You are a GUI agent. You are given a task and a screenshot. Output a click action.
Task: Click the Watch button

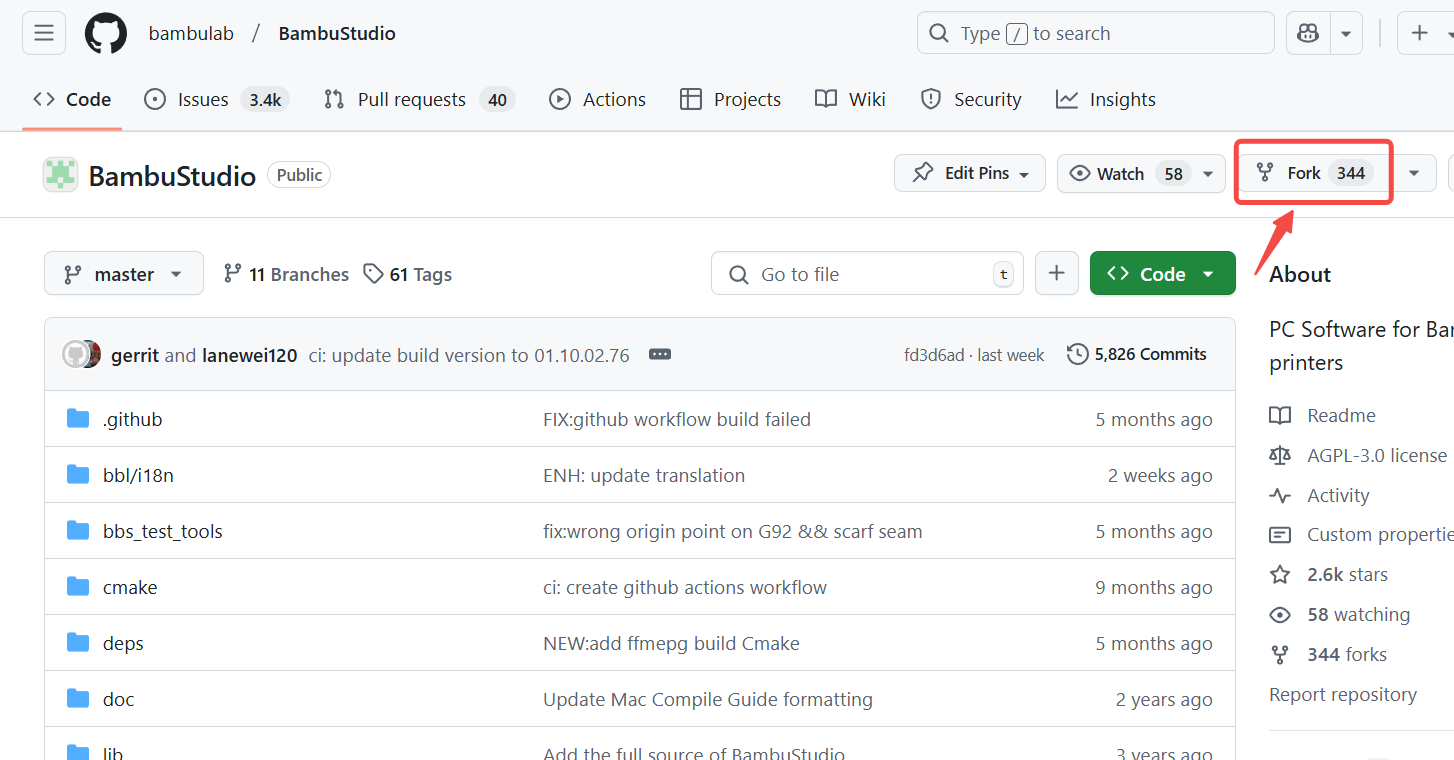[x=1126, y=173]
